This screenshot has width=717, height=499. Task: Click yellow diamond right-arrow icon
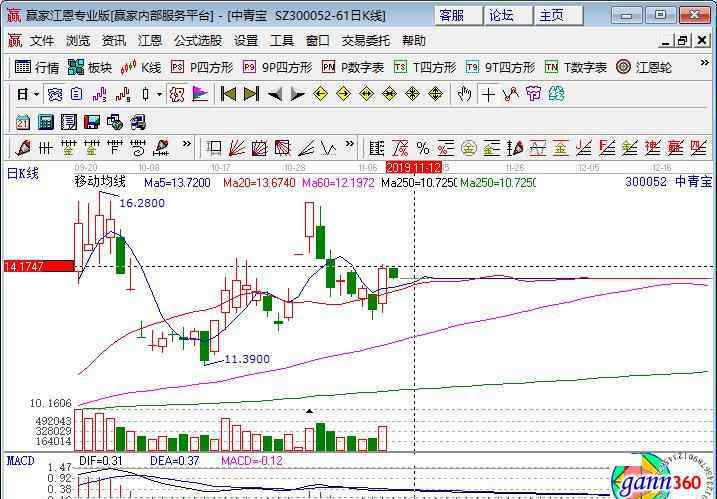click(343, 94)
